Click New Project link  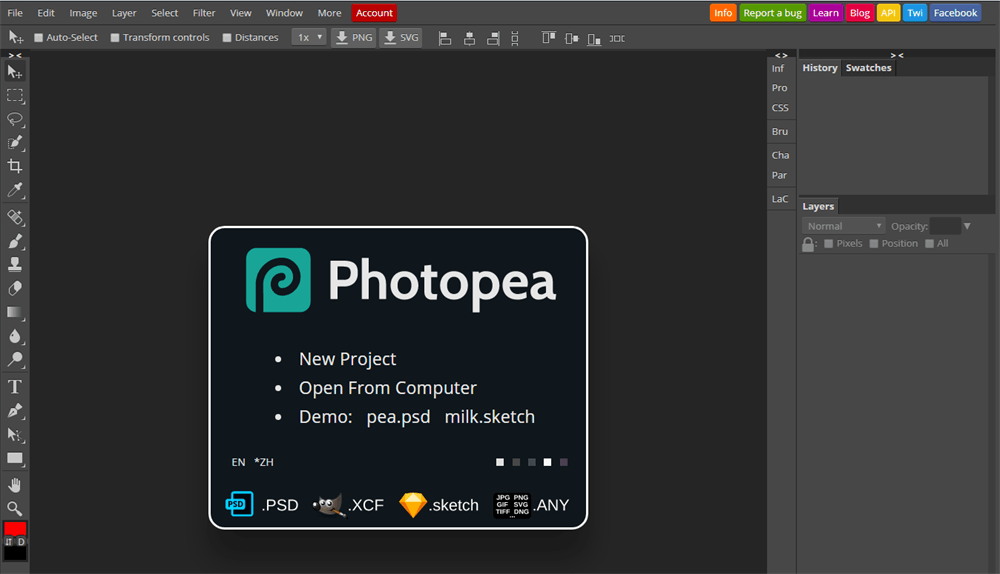pyautogui.click(x=348, y=359)
